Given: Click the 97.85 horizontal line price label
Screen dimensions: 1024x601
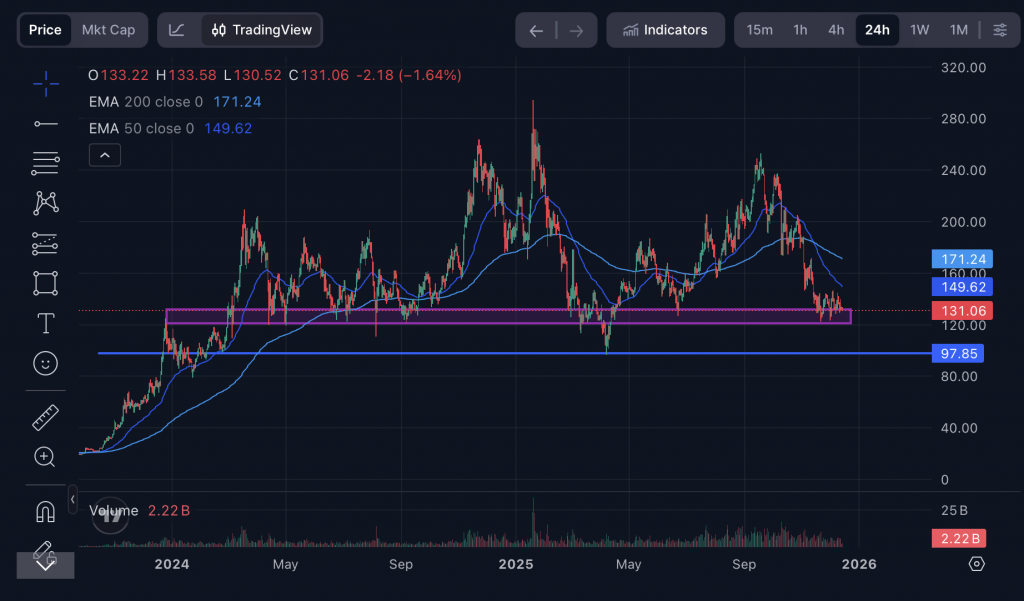Looking at the screenshot, I should click(958, 354).
